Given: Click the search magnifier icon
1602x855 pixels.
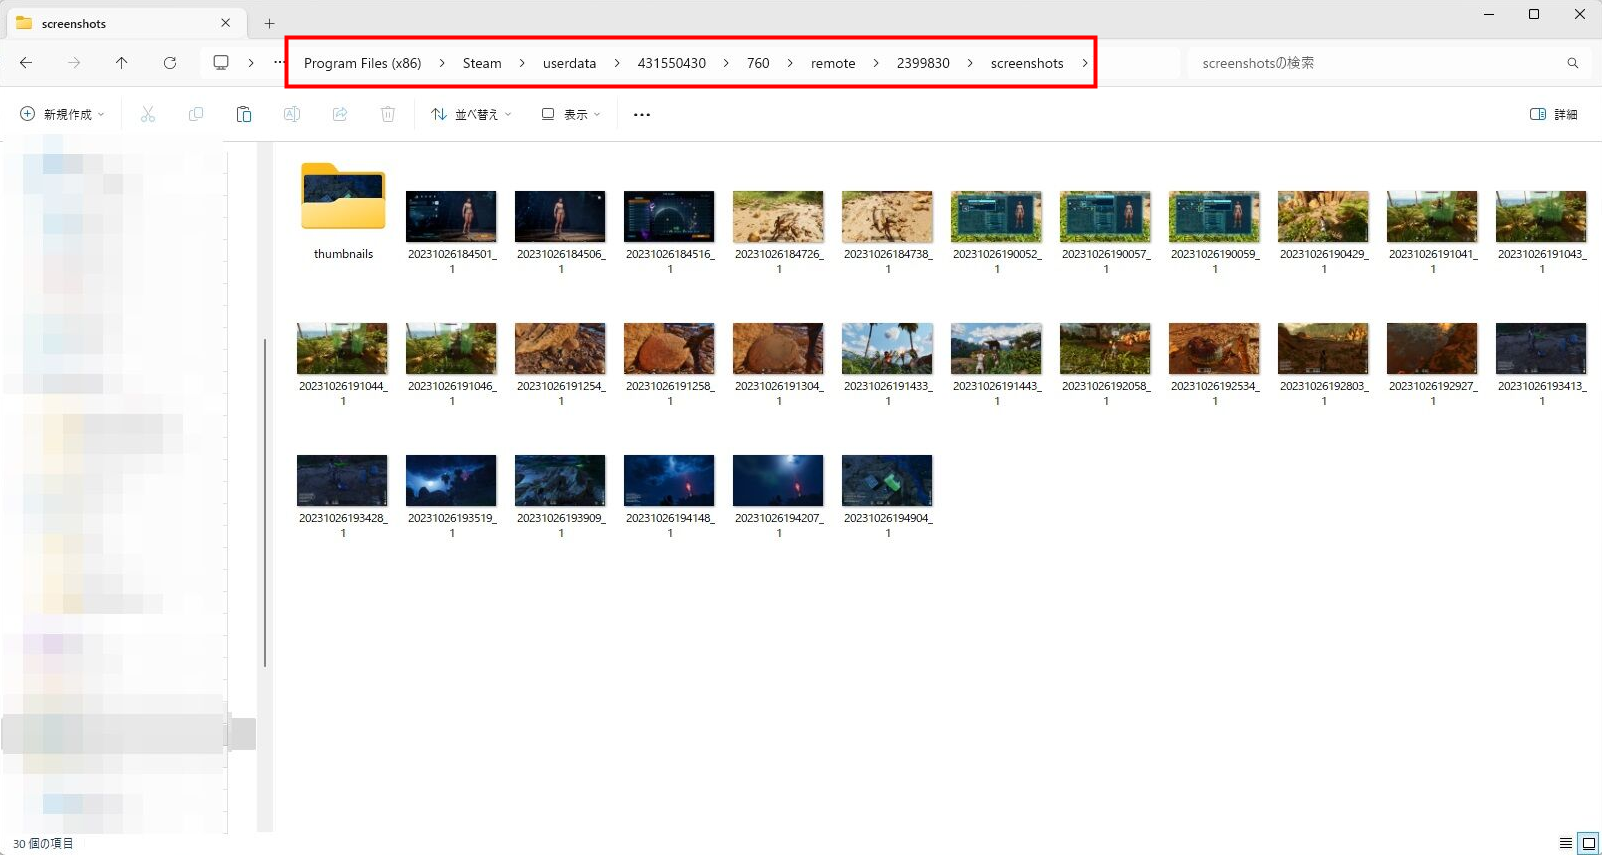Looking at the screenshot, I should click(x=1573, y=63).
